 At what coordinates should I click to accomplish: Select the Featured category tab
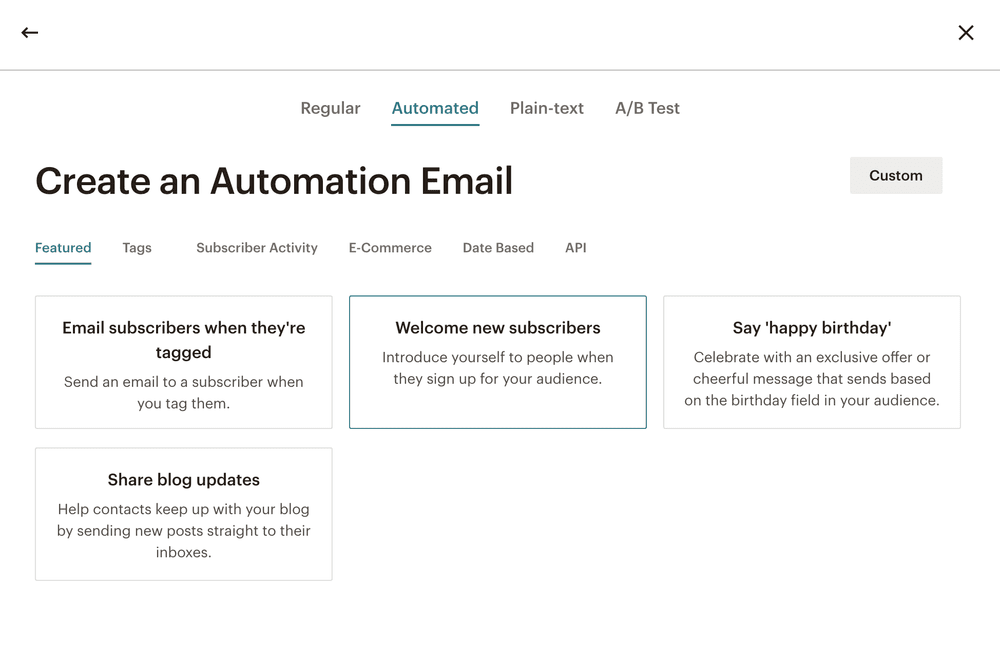point(62,247)
